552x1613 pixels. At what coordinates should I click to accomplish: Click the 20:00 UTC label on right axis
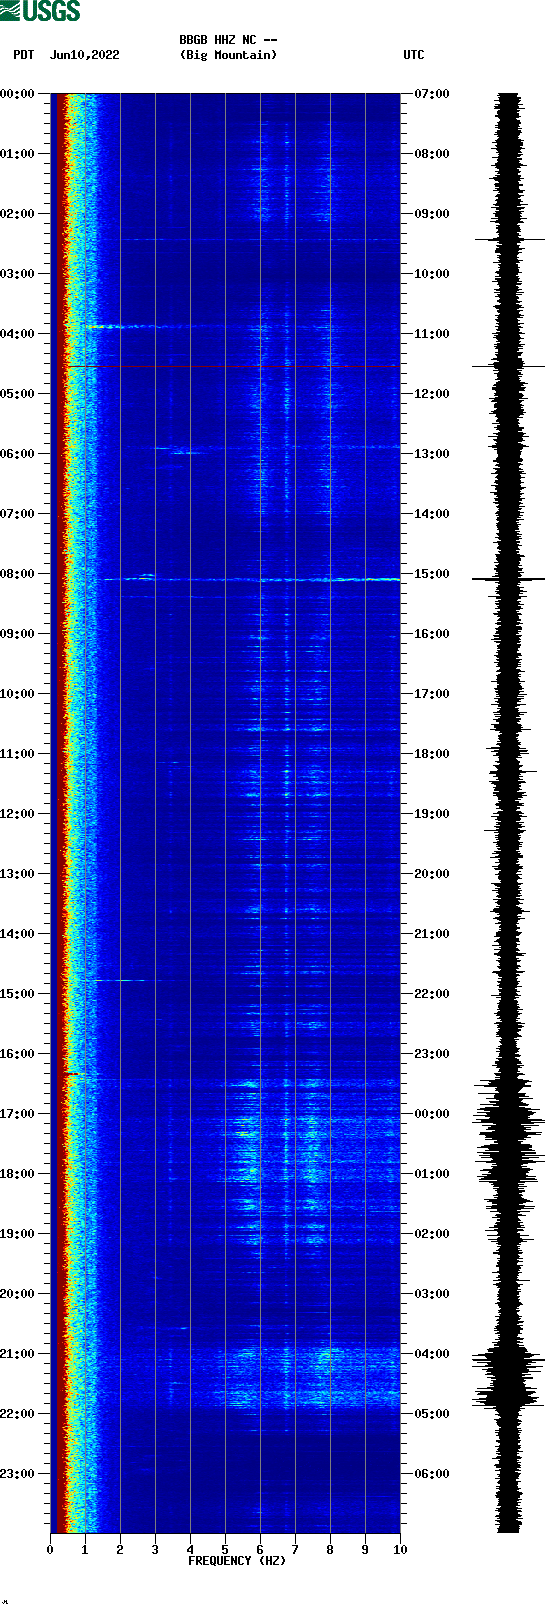(x=432, y=874)
